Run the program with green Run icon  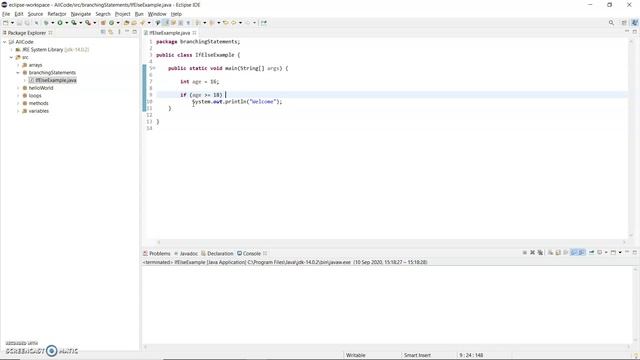point(60,23)
